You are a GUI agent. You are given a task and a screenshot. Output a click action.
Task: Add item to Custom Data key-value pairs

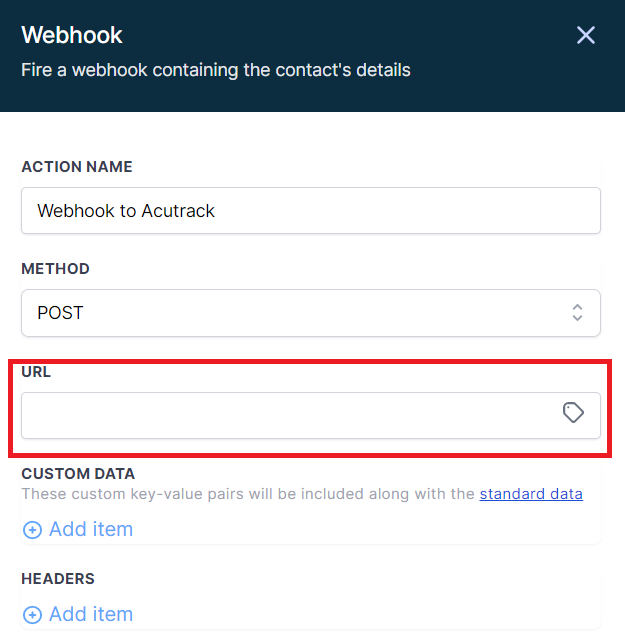78,529
